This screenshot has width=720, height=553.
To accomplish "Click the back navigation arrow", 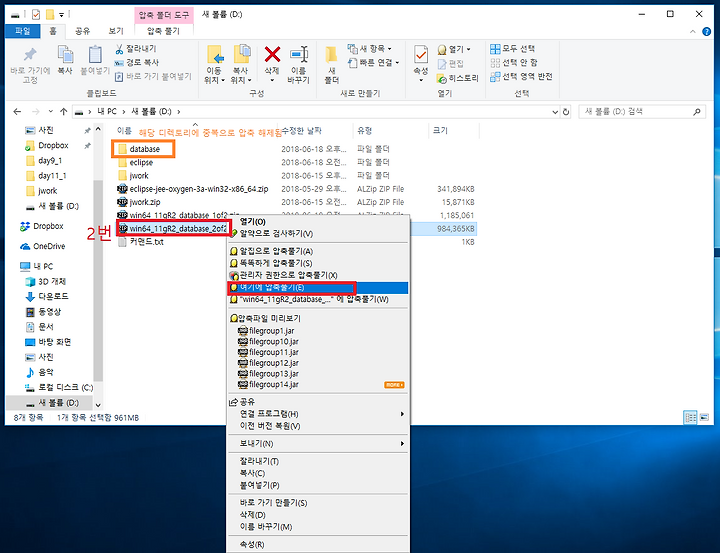I will pyautogui.click(x=17, y=112).
